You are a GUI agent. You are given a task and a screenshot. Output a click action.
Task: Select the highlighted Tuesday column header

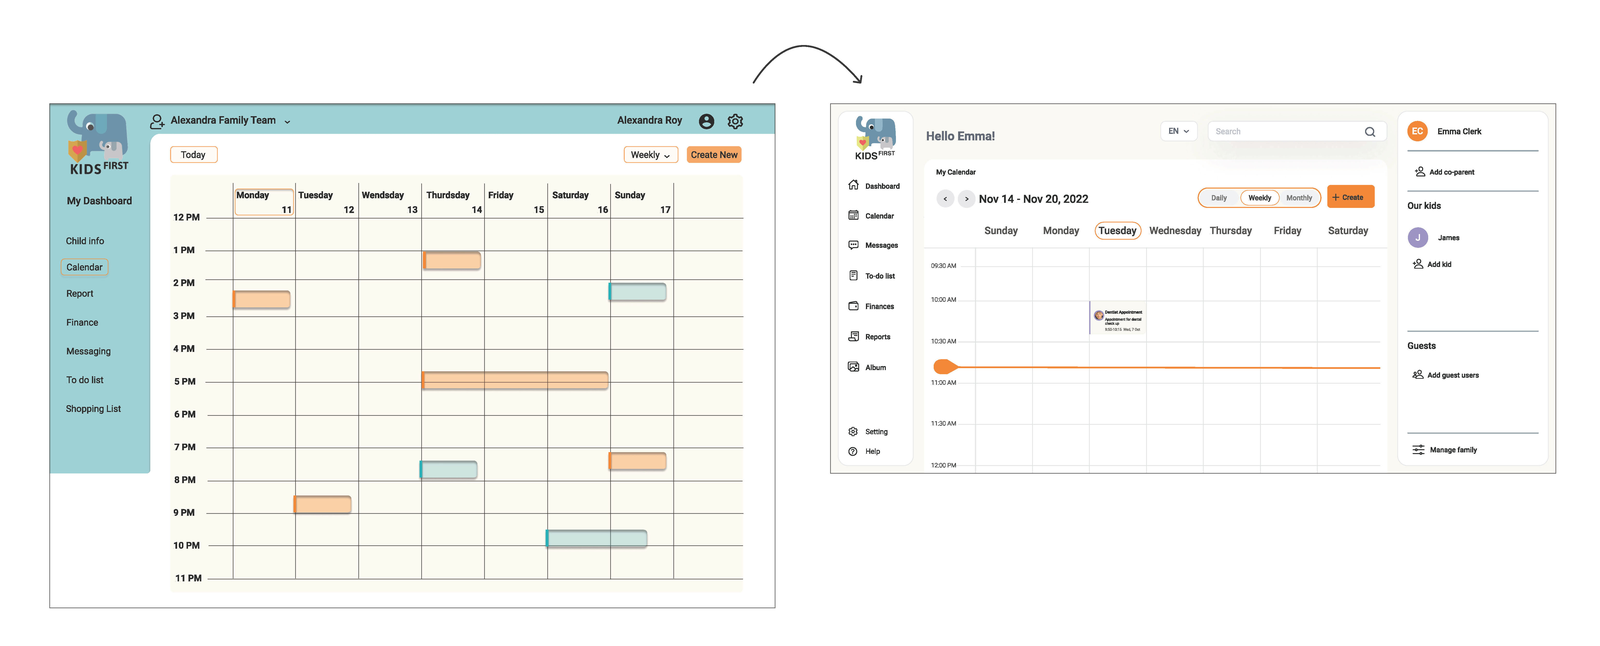pos(1117,231)
